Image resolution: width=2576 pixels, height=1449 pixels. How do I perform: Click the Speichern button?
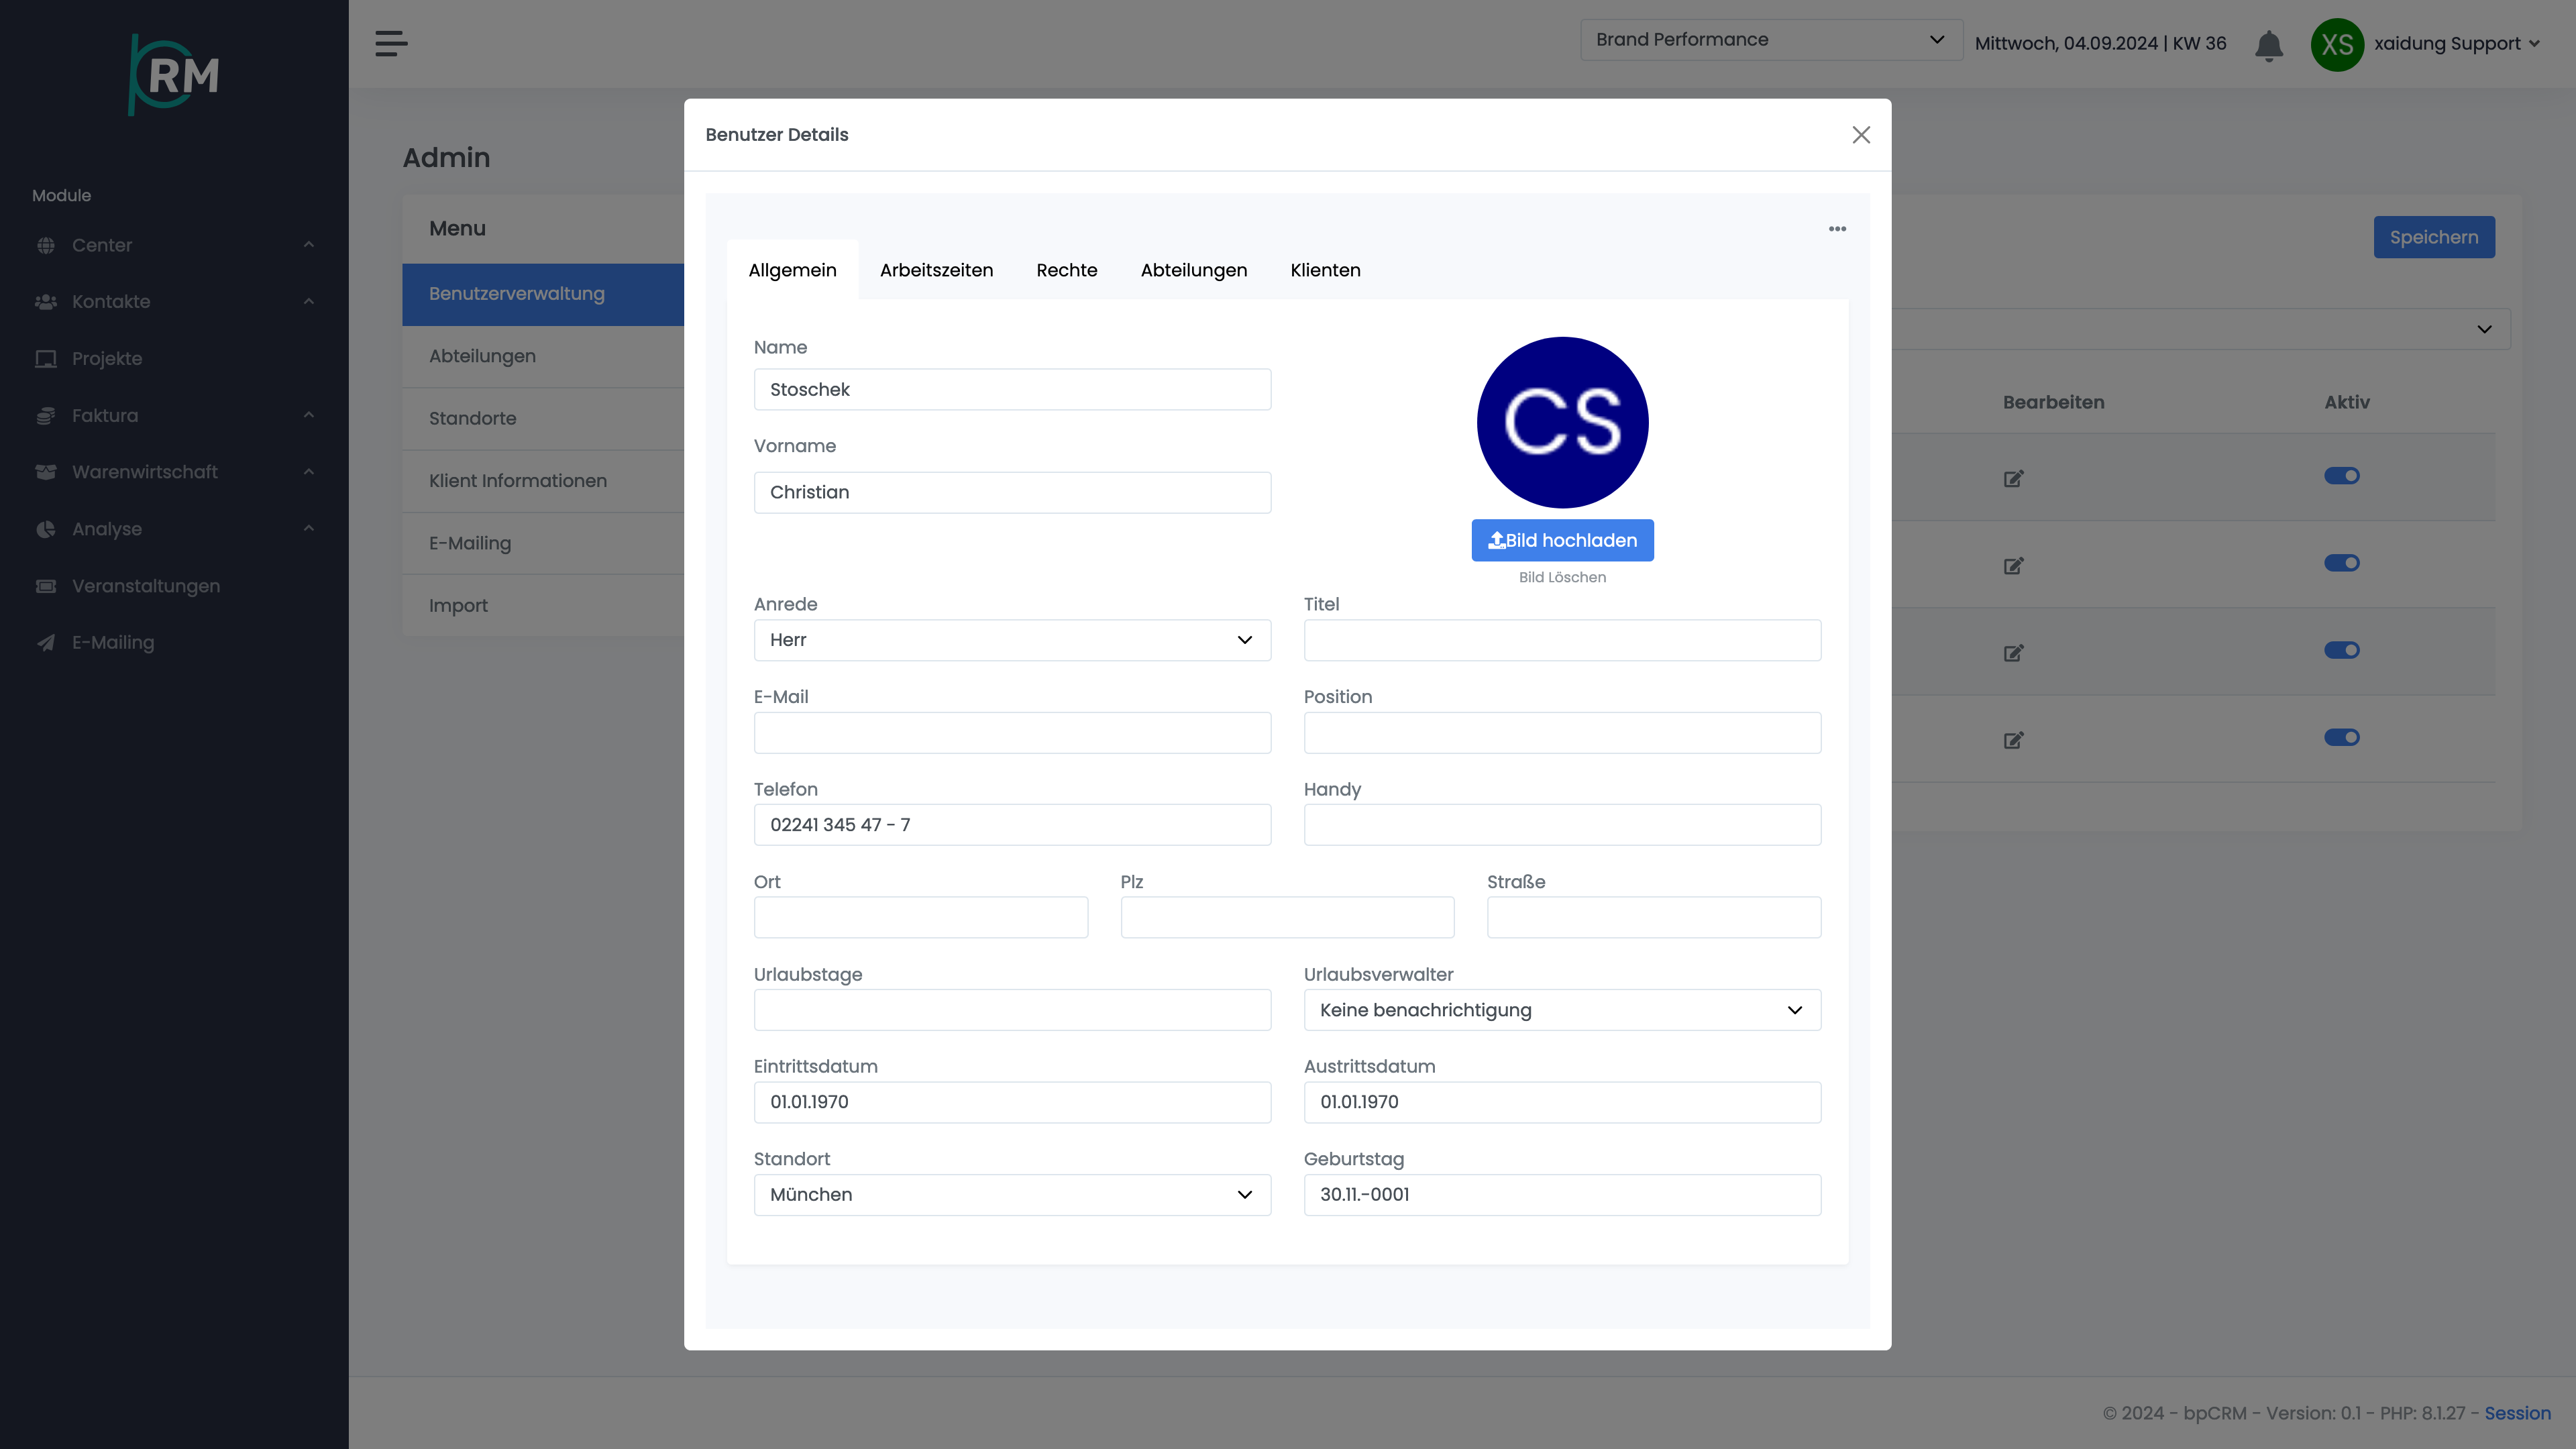tap(2434, 237)
